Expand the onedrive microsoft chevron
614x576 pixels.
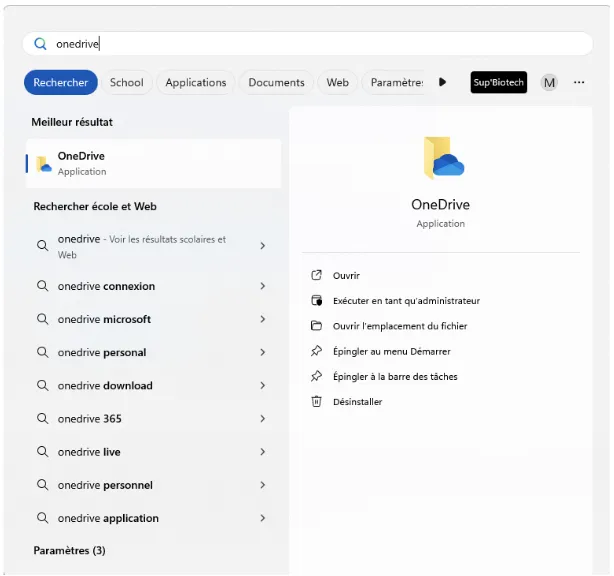[x=263, y=319]
